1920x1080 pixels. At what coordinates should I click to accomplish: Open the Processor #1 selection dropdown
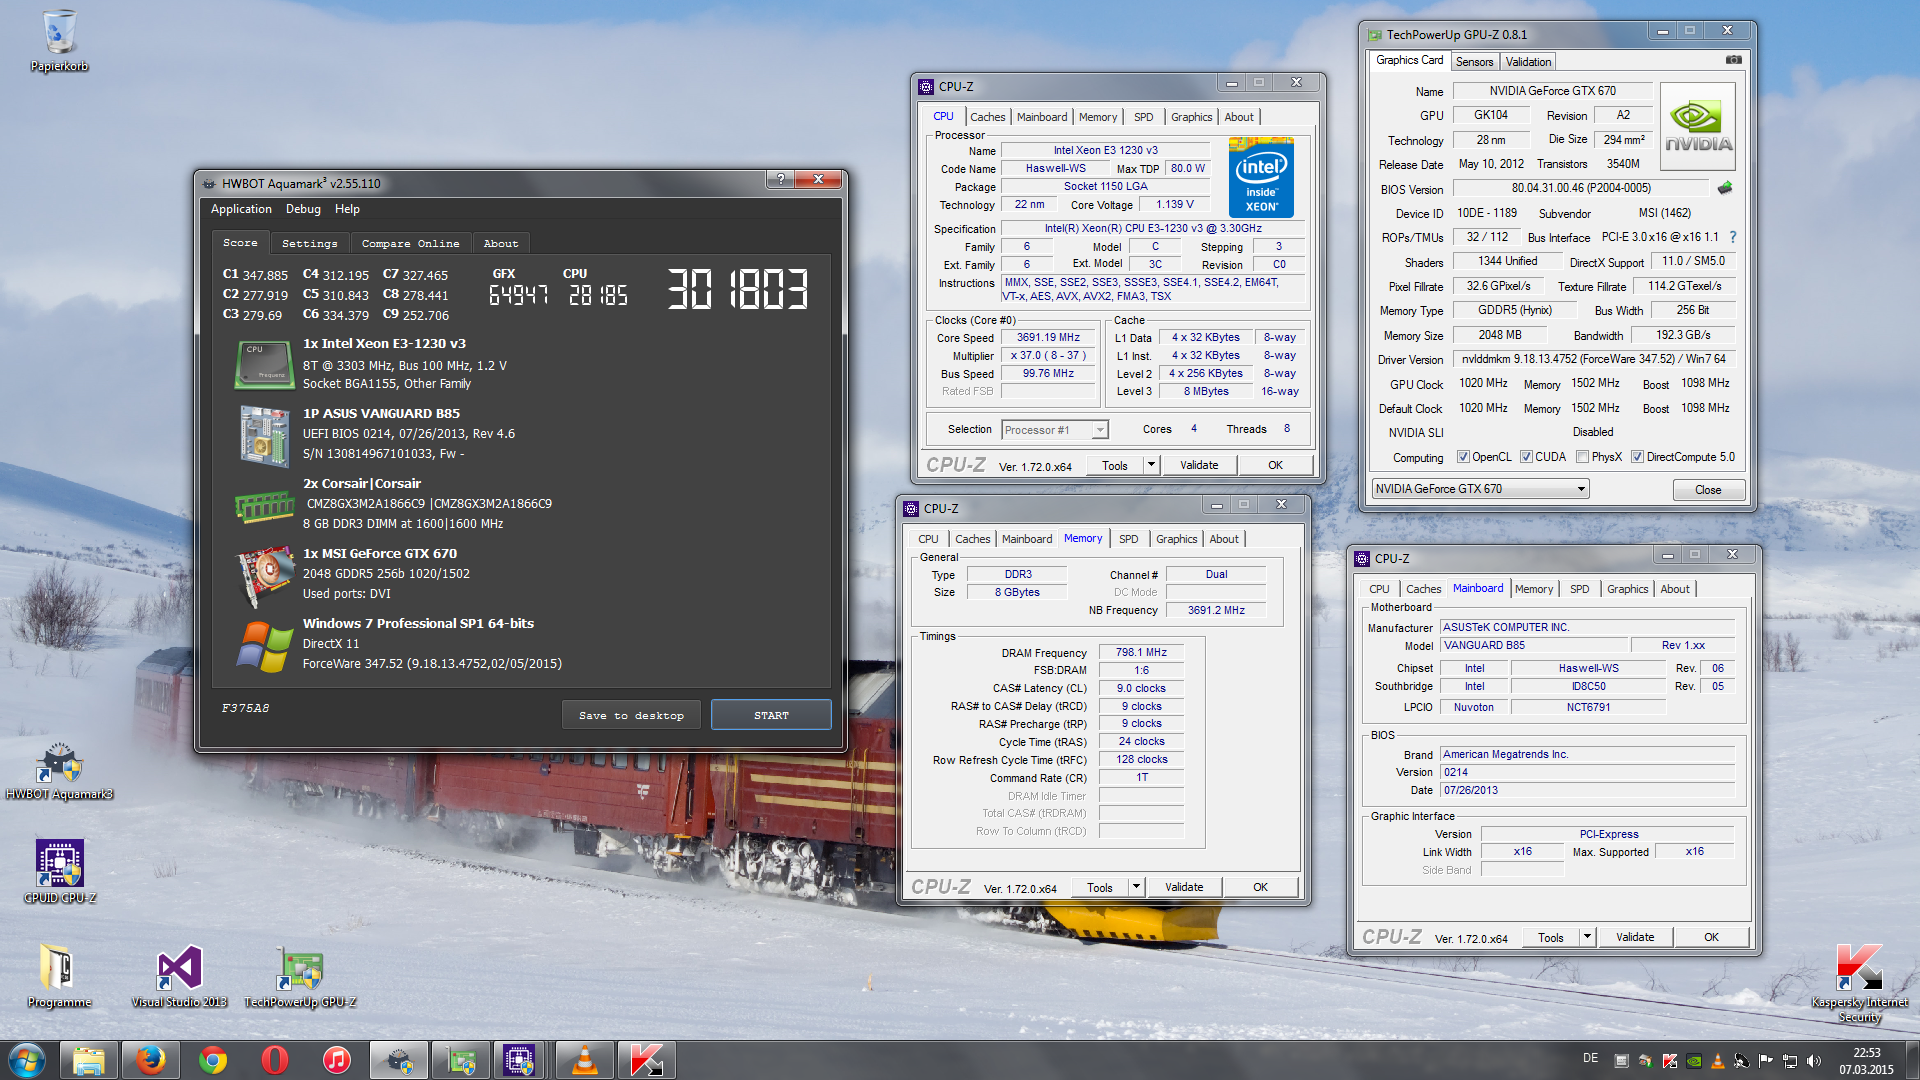1055,430
